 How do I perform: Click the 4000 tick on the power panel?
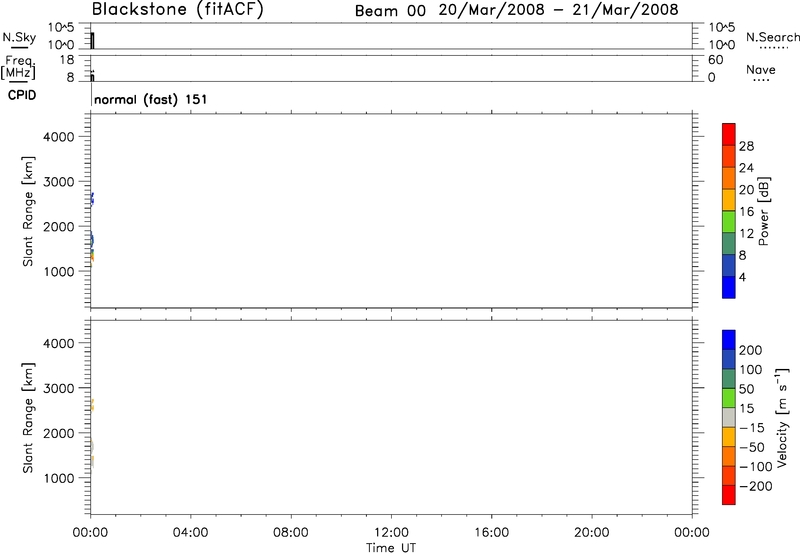pyautogui.click(x=59, y=137)
